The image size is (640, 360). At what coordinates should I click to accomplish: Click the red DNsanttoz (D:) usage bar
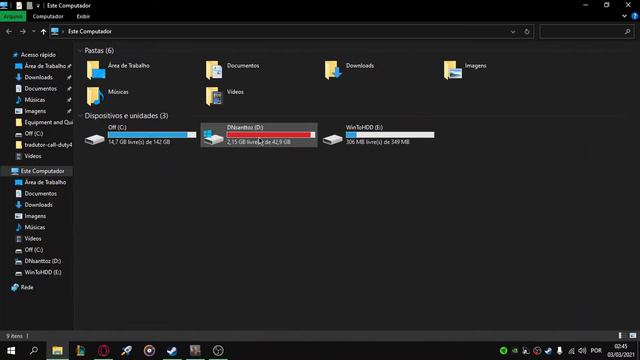(271, 135)
